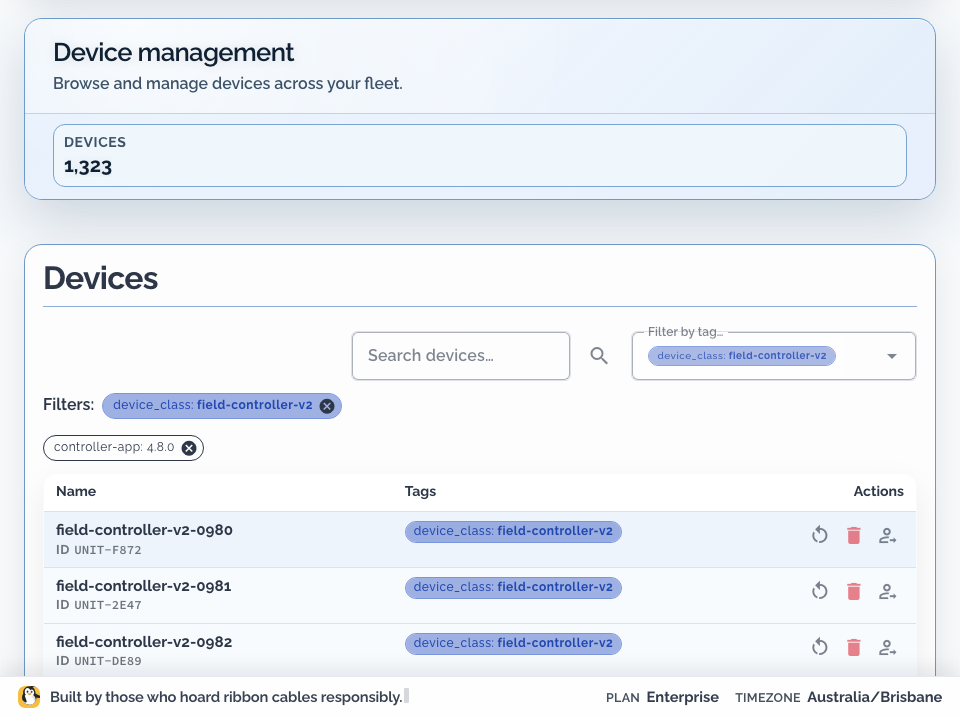Remove controller-app 4.8.0 filter chip

pos(189,448)
